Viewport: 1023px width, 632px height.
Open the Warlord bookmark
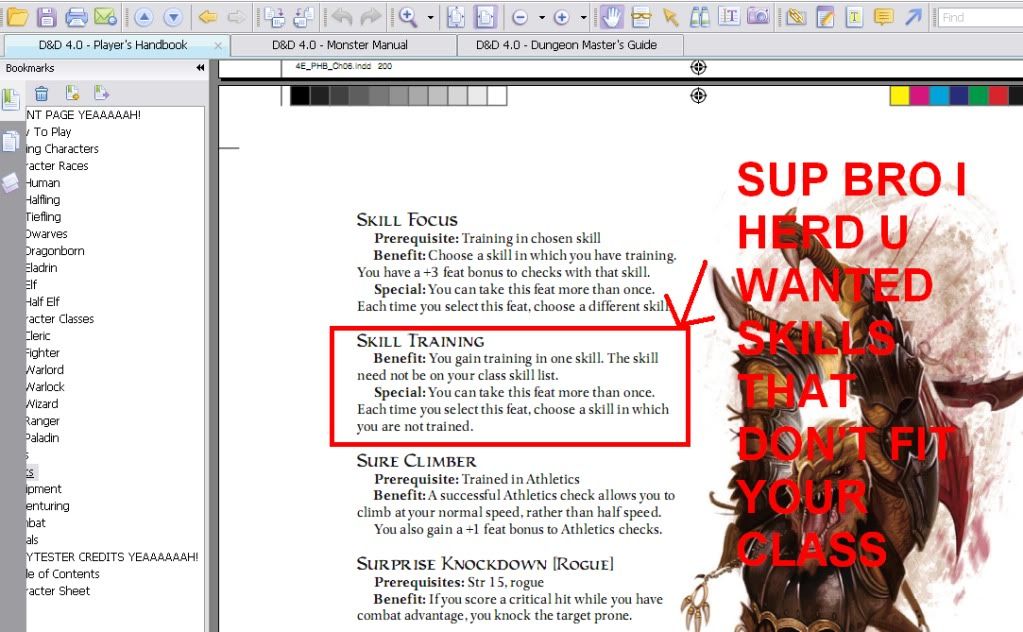tap(45, 369)
